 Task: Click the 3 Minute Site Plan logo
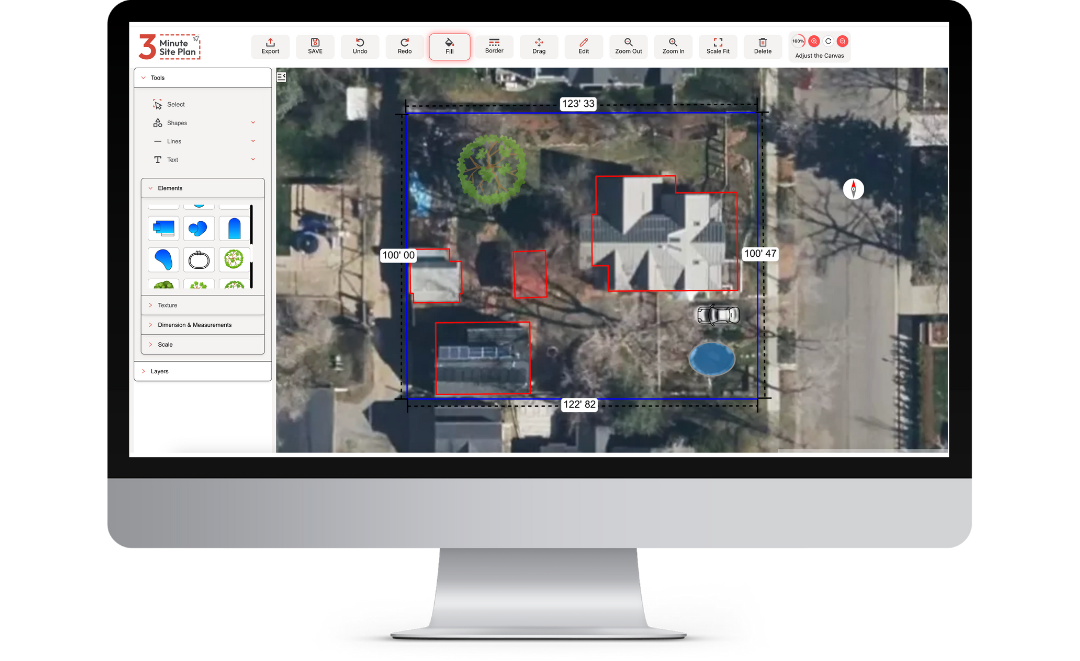170,46
